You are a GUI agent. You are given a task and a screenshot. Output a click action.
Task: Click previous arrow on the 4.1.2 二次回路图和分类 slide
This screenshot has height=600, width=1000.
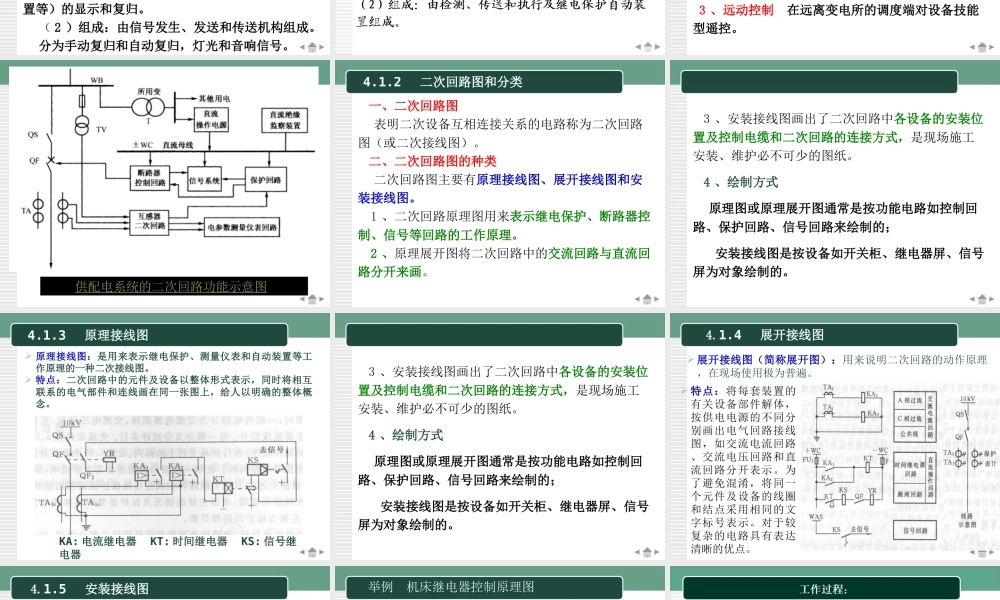637,300
